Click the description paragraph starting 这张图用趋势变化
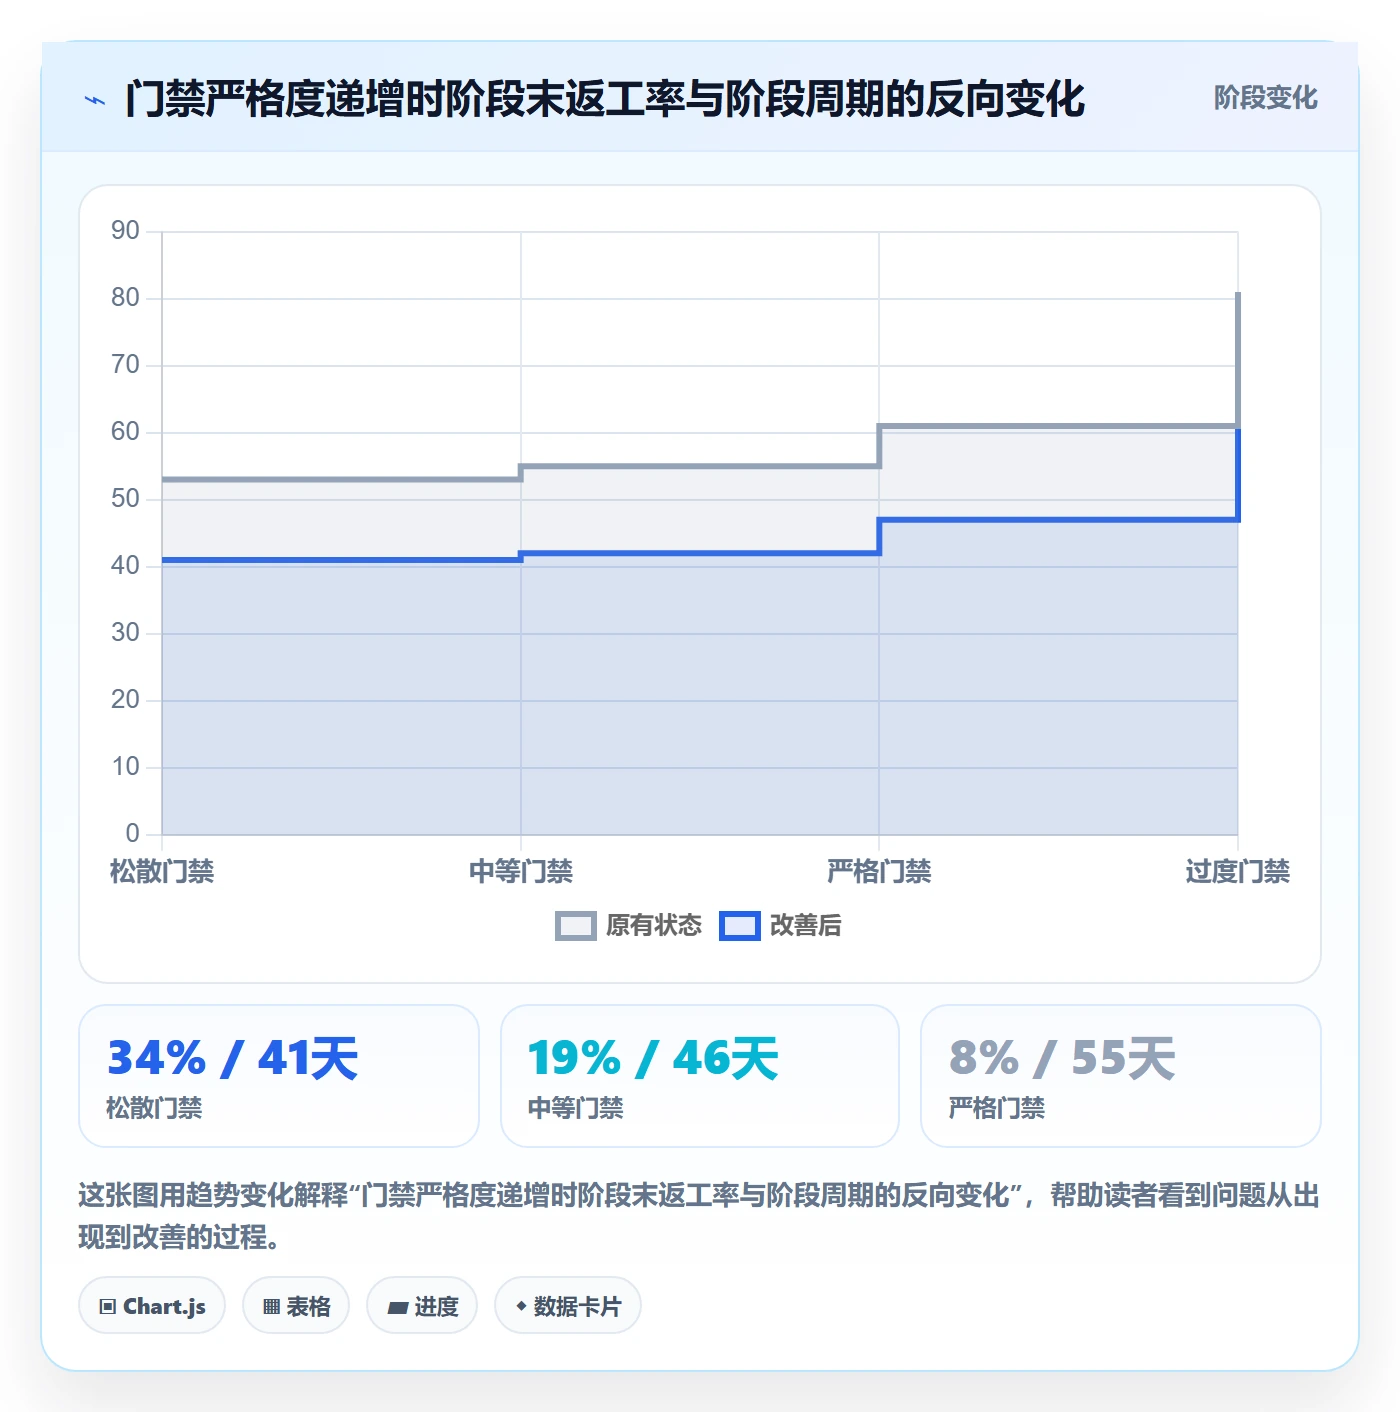The height and width of the screenshot is (1412, 1400). point(699,1216)
